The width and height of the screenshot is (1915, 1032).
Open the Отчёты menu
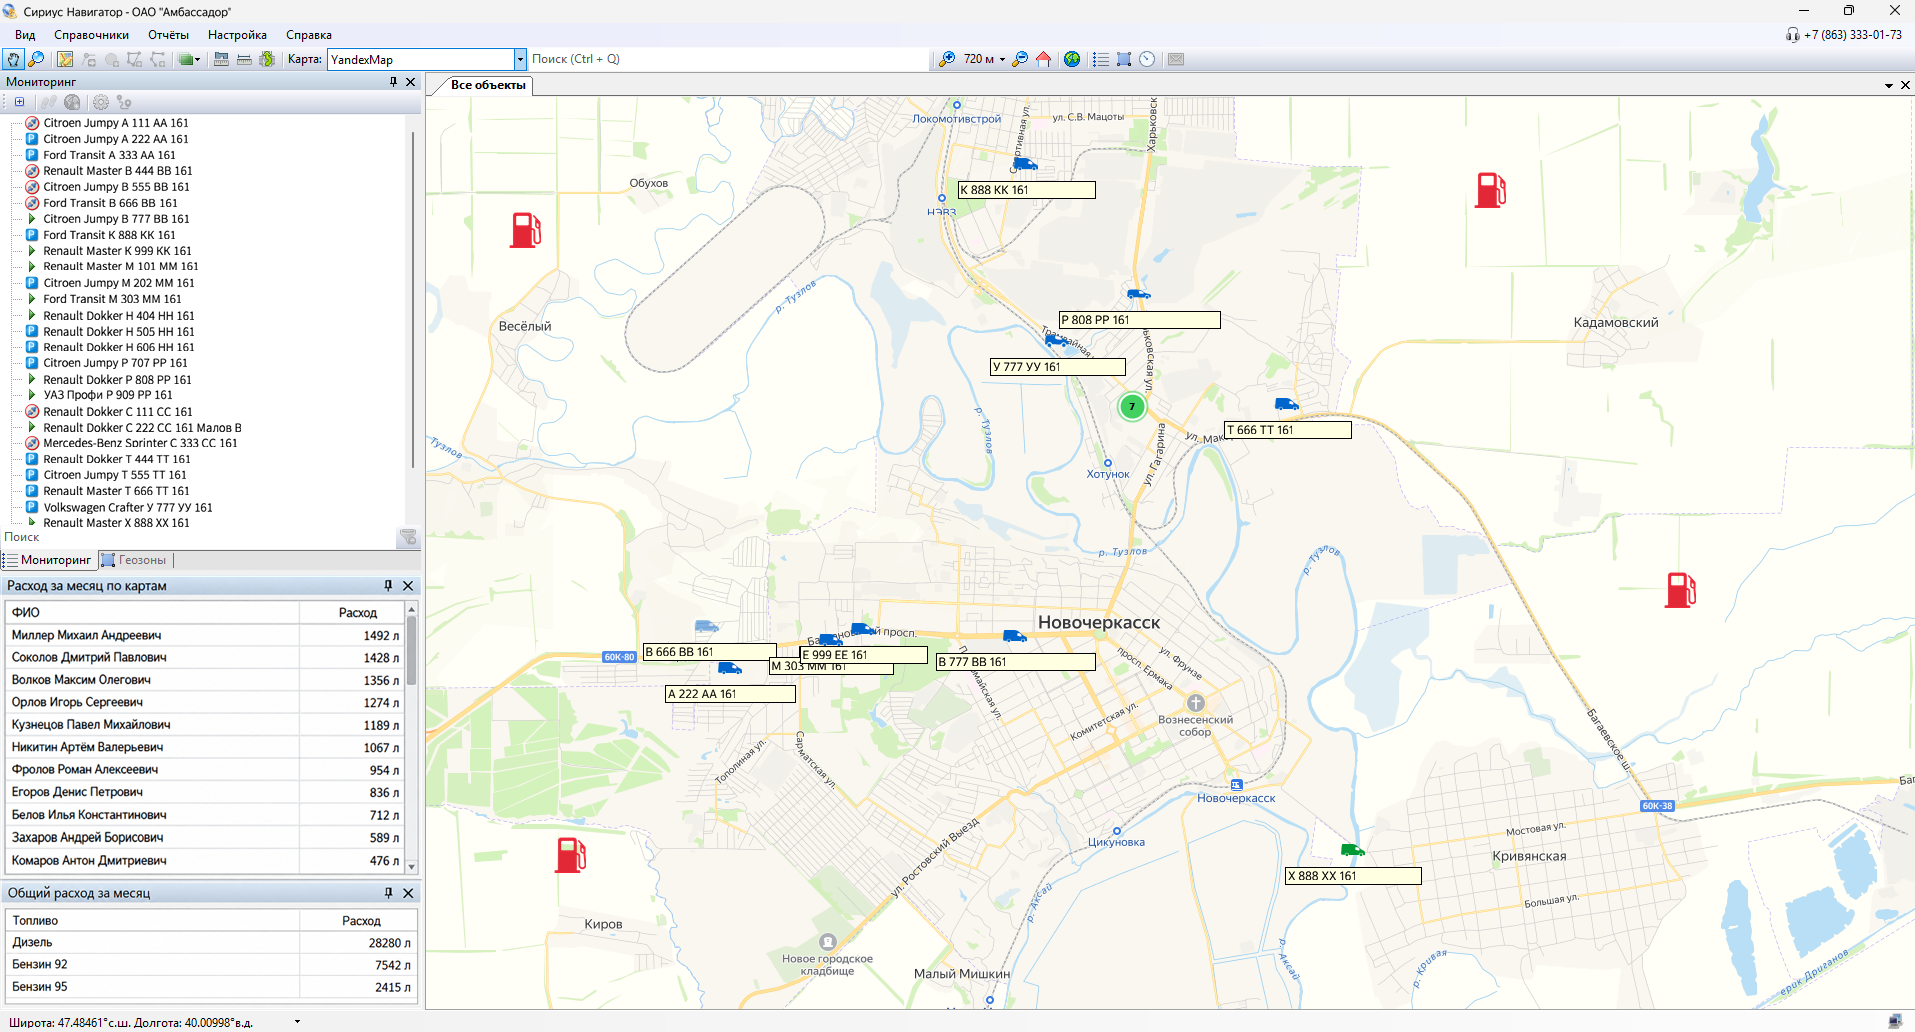[x=168, y=35]
